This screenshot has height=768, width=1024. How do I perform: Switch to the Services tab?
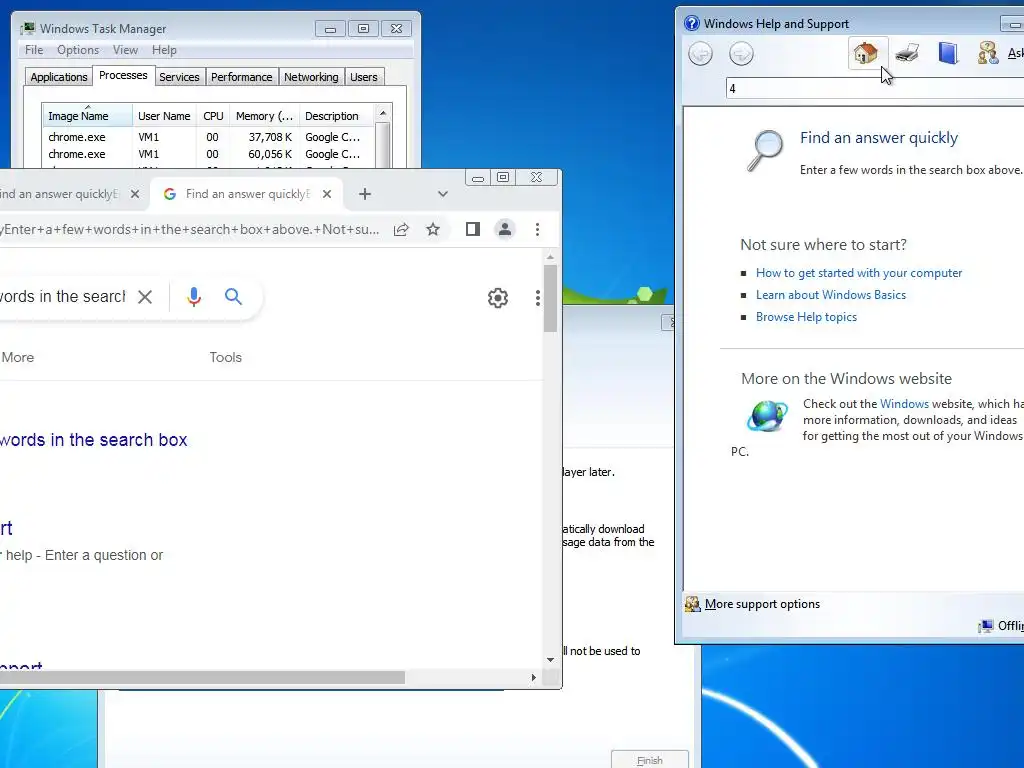[x=179, y=77]
